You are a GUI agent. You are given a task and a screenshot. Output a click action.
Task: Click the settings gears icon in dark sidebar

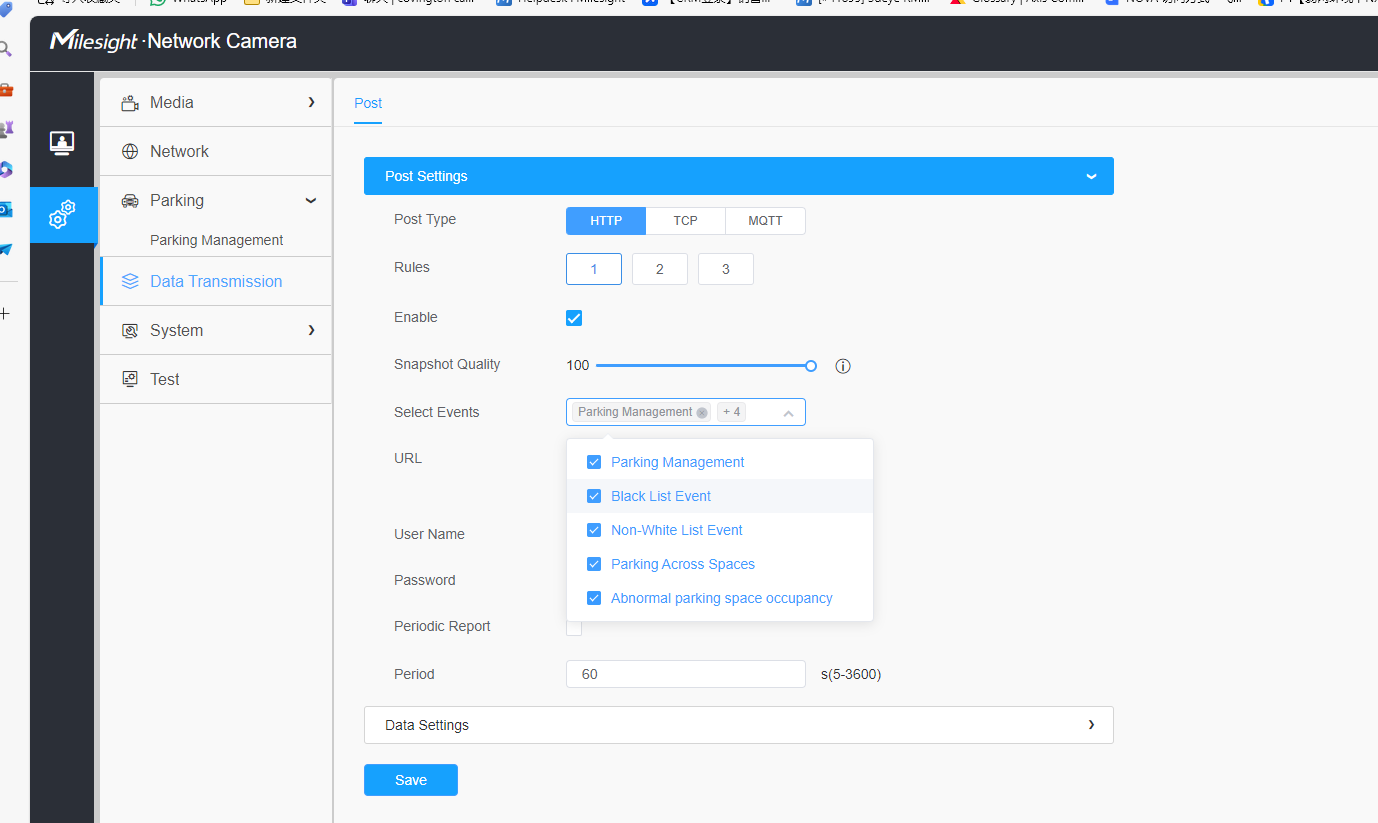(x=62, y=214)
